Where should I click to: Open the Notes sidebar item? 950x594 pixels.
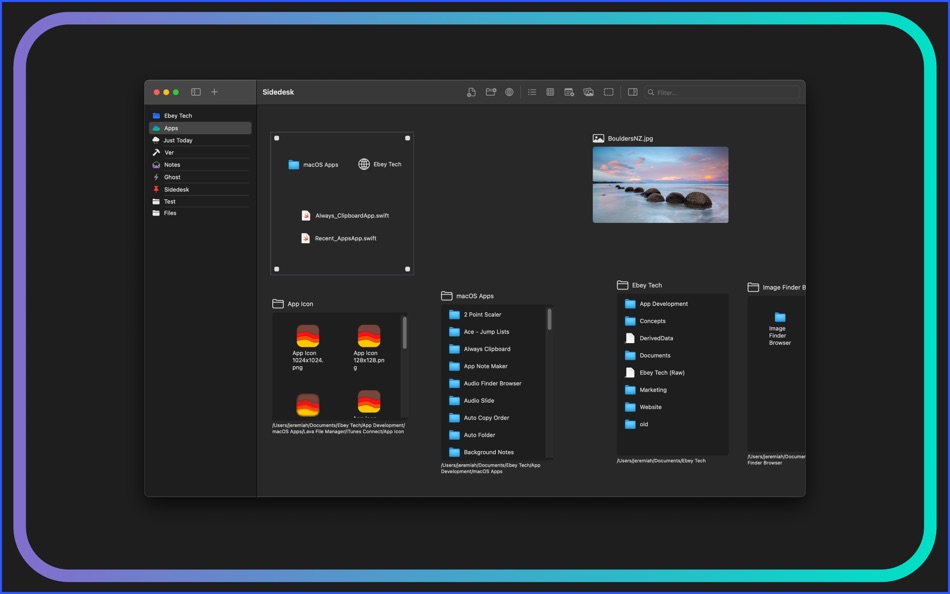200,165
